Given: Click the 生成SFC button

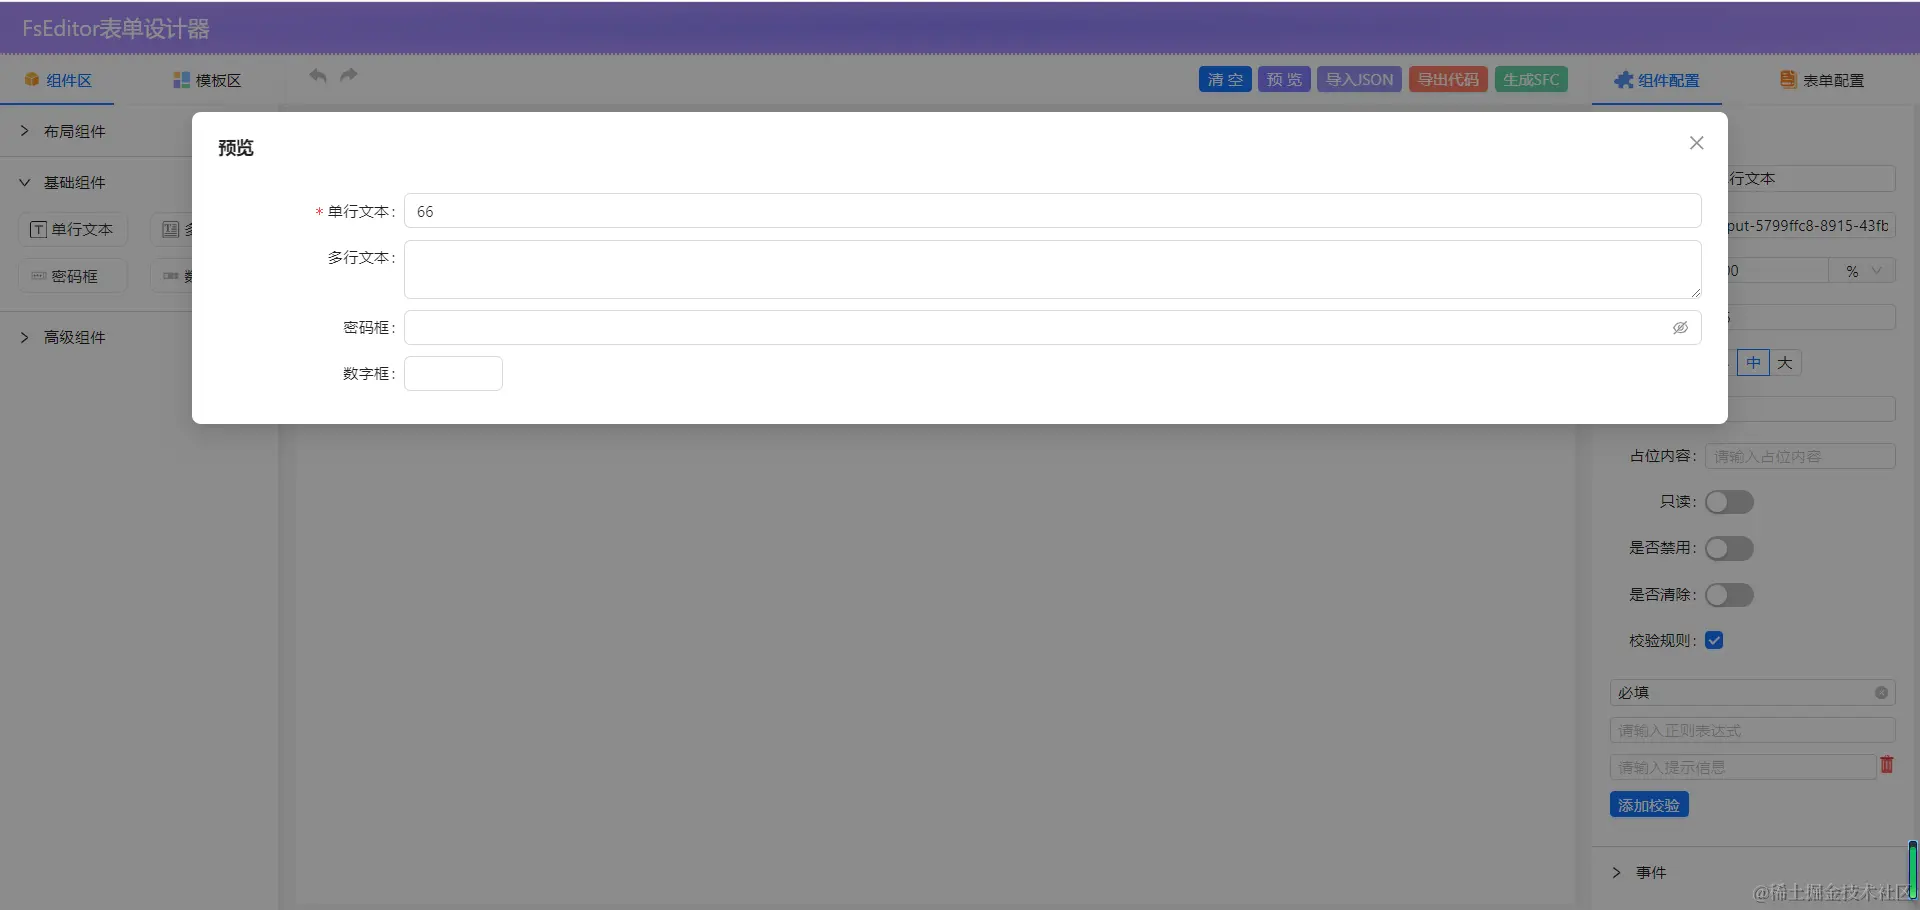Looking at the screenshot, I should [1531, 80].
